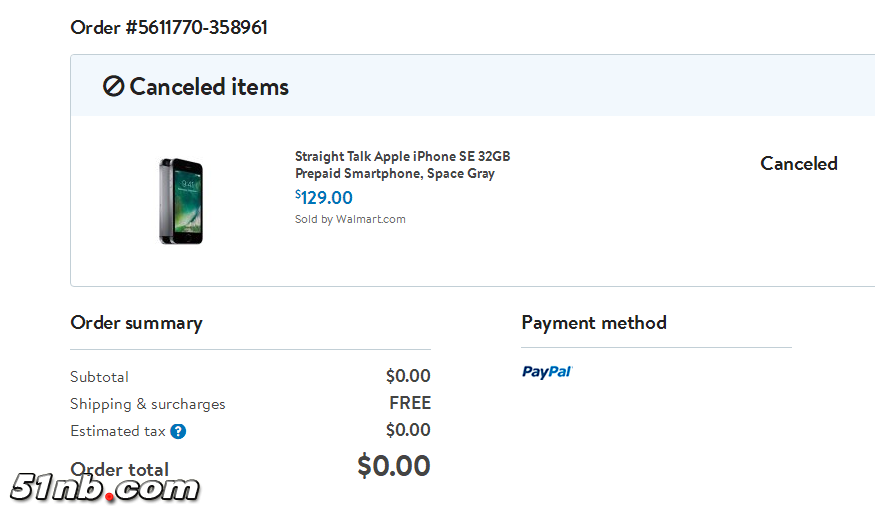Image resolution: width=875 pixels, height=511 pixels.
Task: Click the Sold by Walmart.com seller text
Action: pos(350,219)
